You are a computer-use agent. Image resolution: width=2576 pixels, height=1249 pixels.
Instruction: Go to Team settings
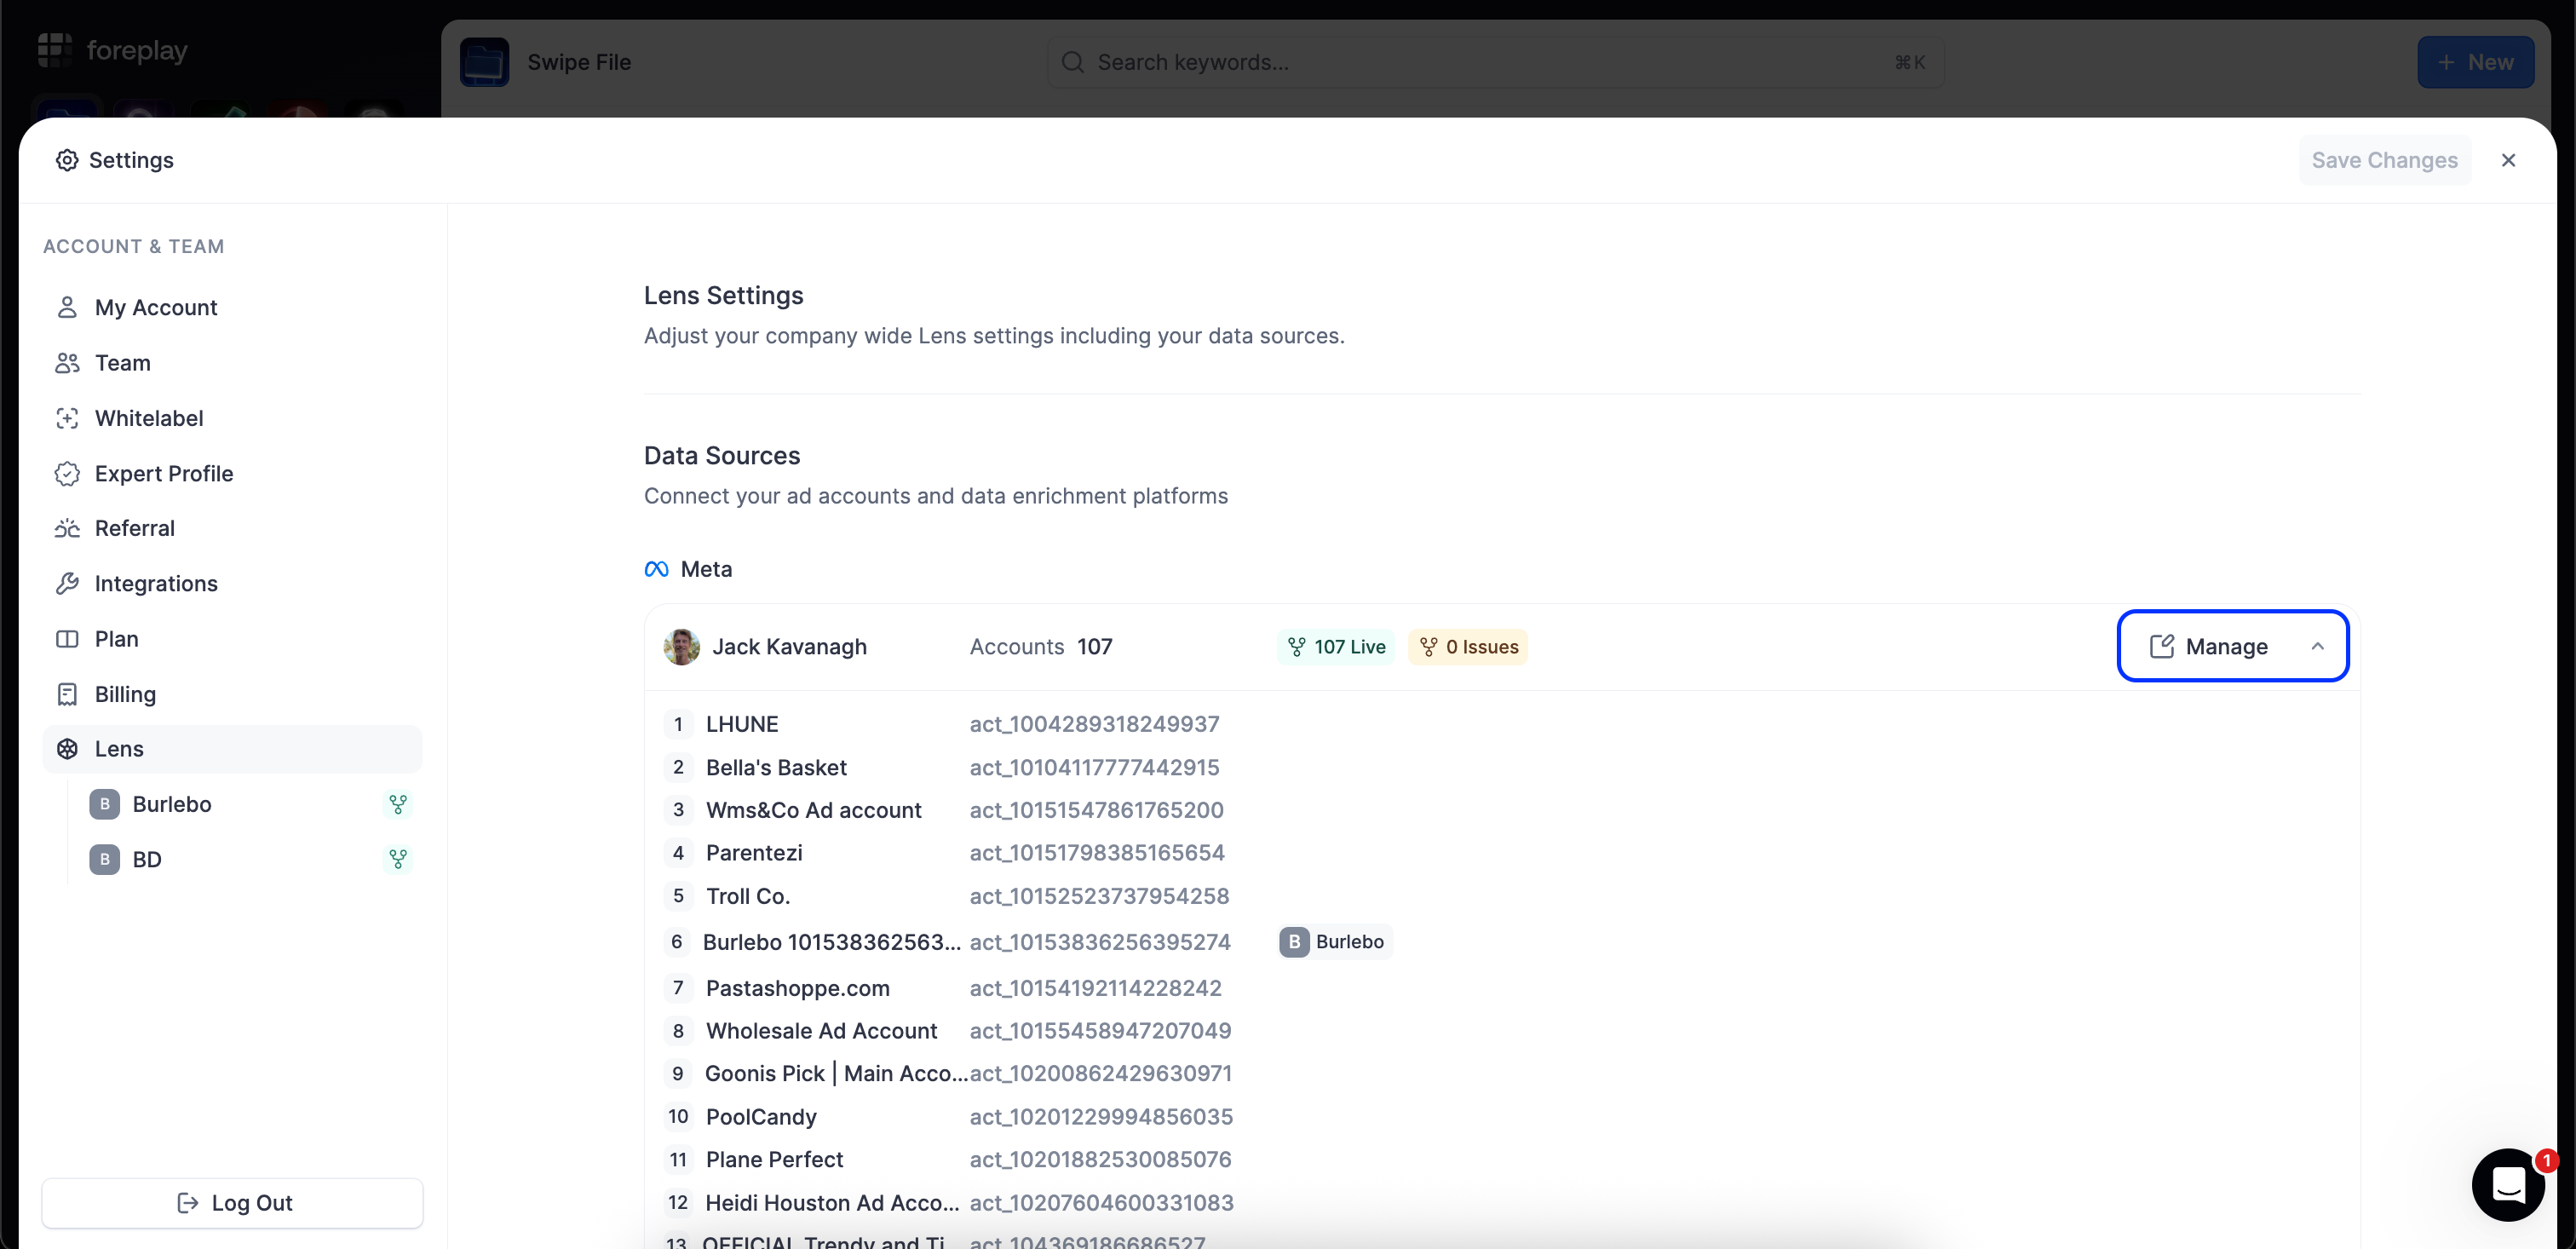point(232,363)
